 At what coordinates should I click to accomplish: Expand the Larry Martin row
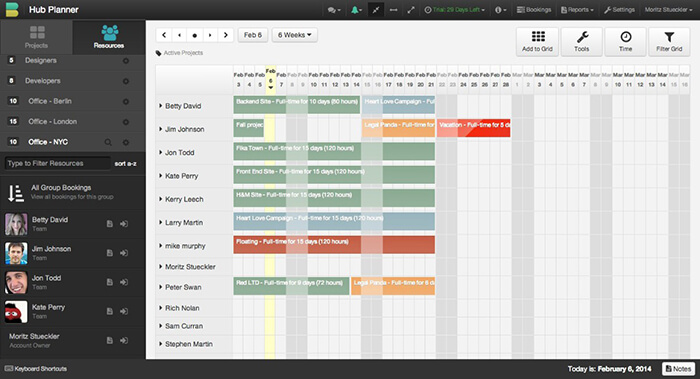pos(160,222)
